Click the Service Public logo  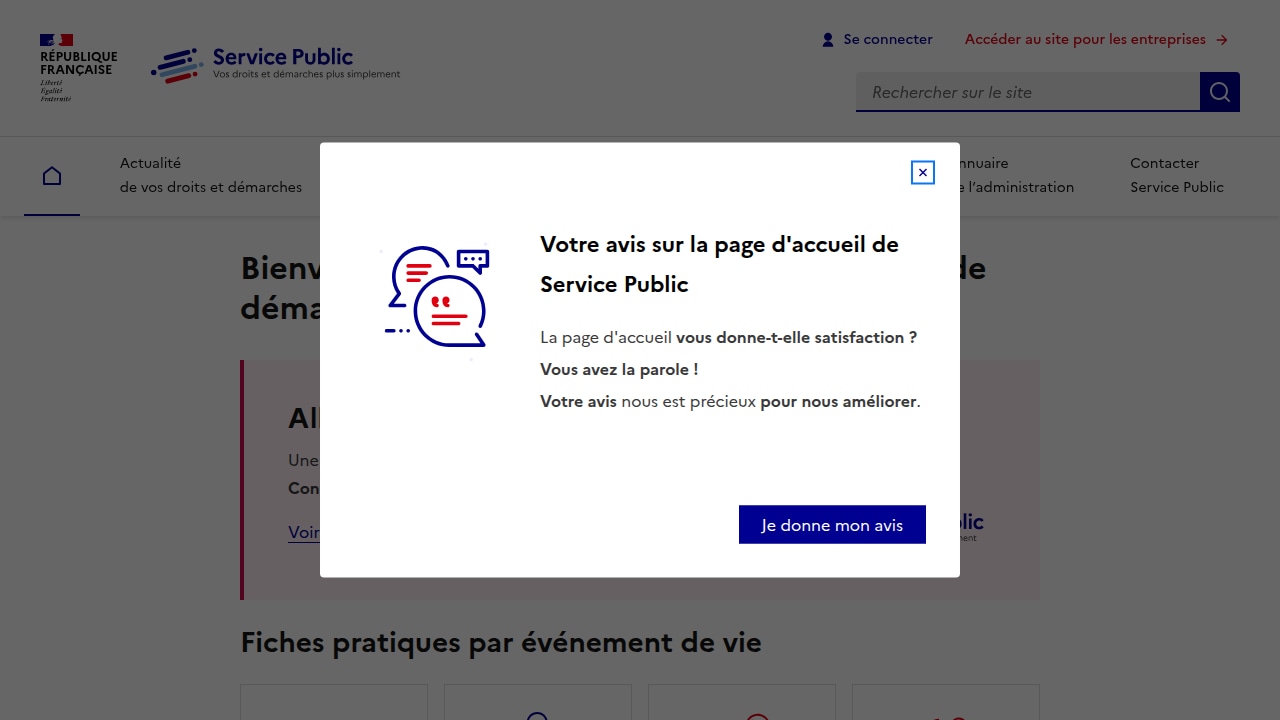point(276,65)
